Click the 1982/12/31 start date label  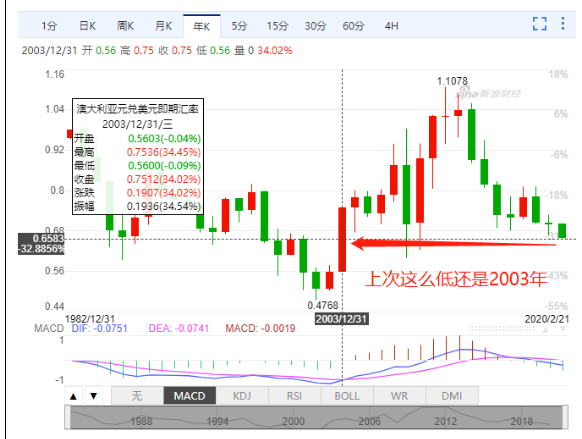[90, 319]
